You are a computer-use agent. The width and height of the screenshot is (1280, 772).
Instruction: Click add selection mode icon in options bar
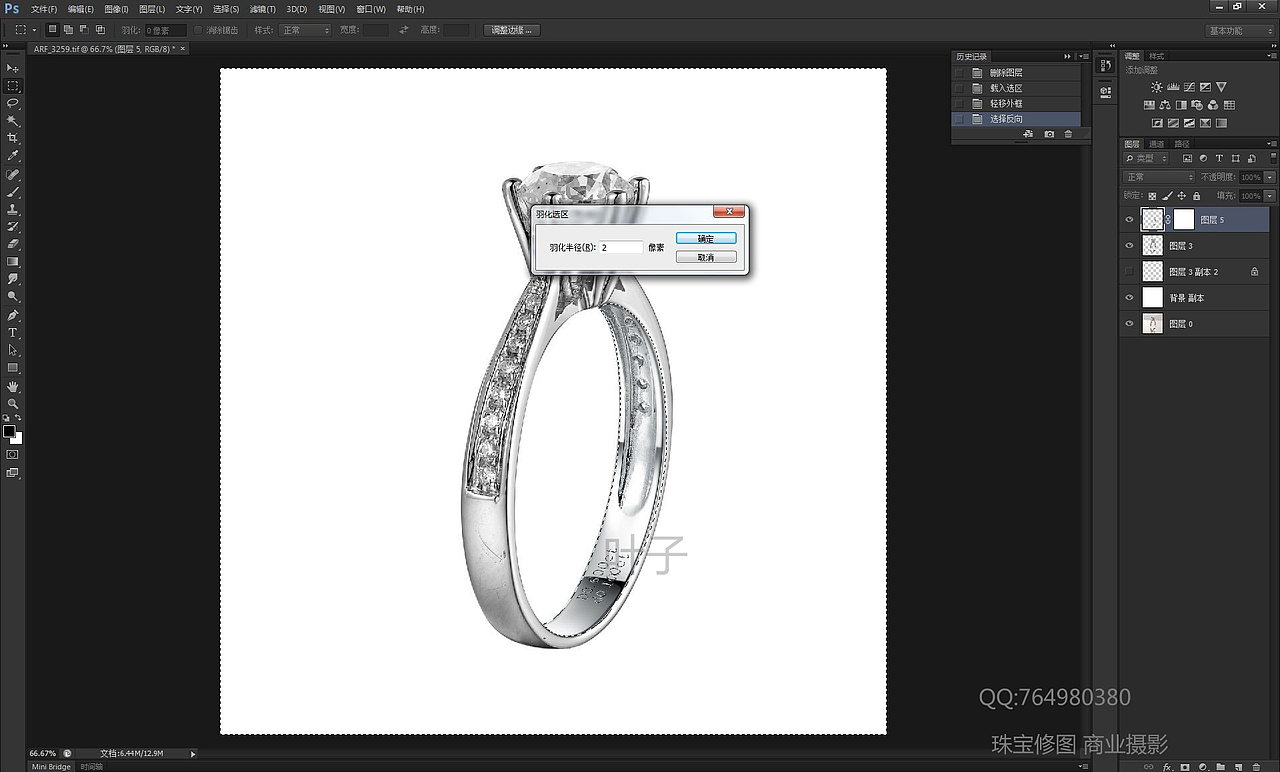[x=68, y=30]
